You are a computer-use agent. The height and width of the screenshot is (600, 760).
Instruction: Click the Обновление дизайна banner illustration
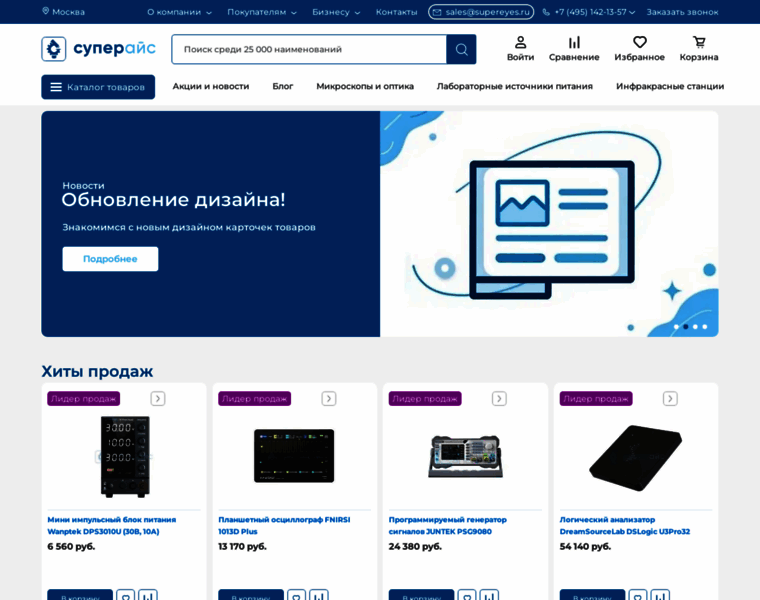tap(549, 224)
